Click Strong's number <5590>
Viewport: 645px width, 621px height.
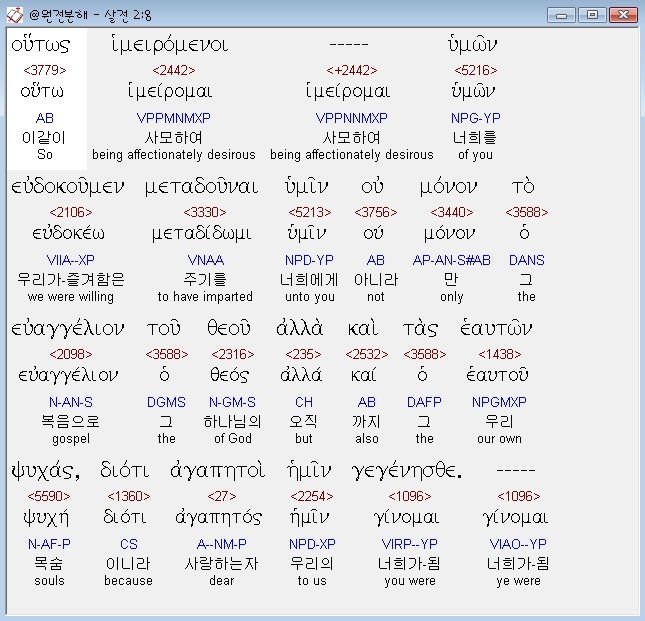pyautogui.click(x=49, y=496)
